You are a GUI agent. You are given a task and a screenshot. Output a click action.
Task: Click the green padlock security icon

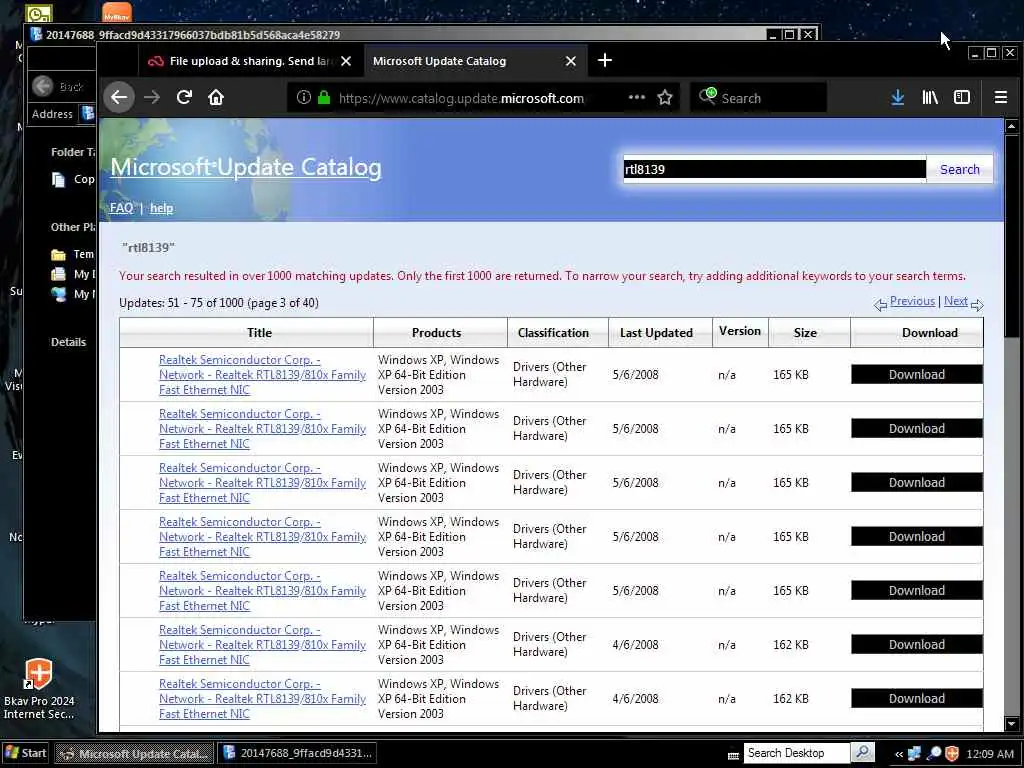tap(324, 97)
